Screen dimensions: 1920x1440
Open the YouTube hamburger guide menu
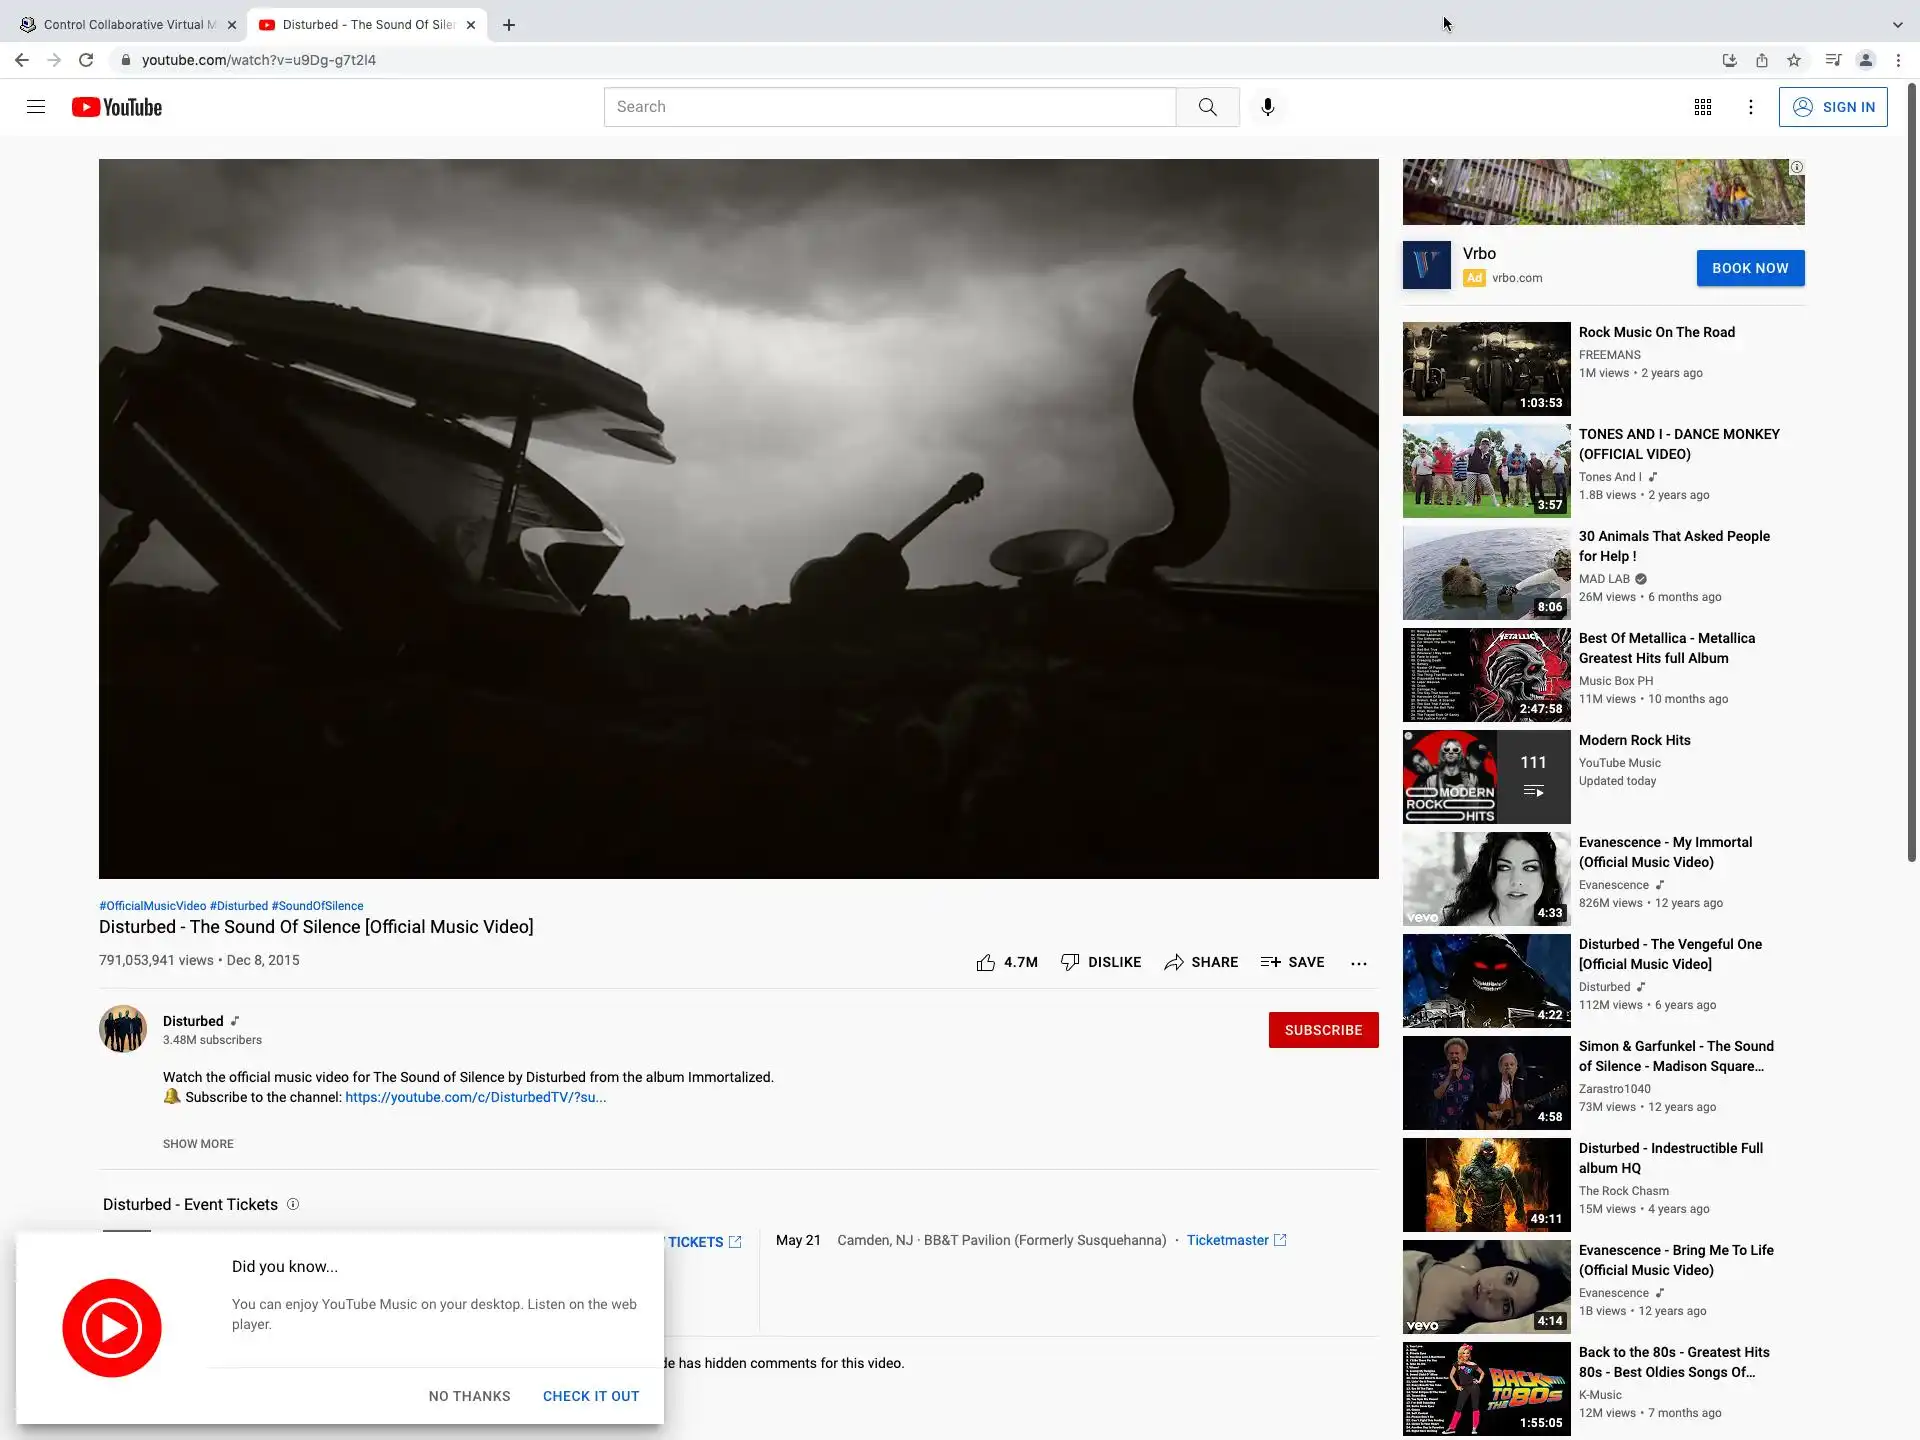(36, 107)
